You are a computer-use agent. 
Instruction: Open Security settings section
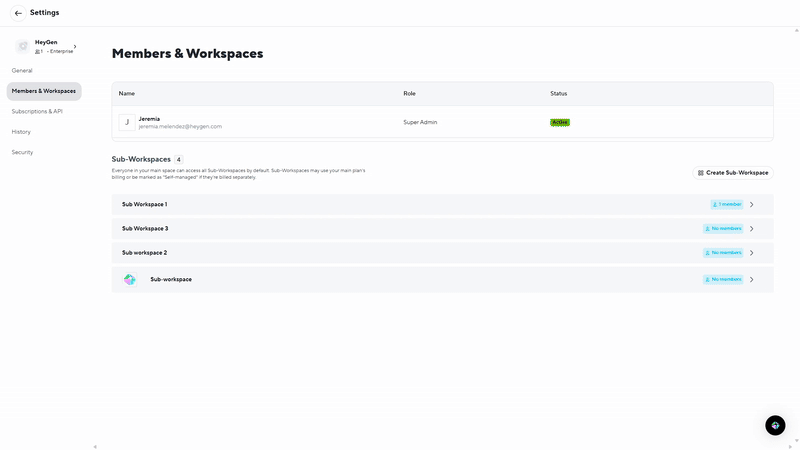tap(22, 152)
